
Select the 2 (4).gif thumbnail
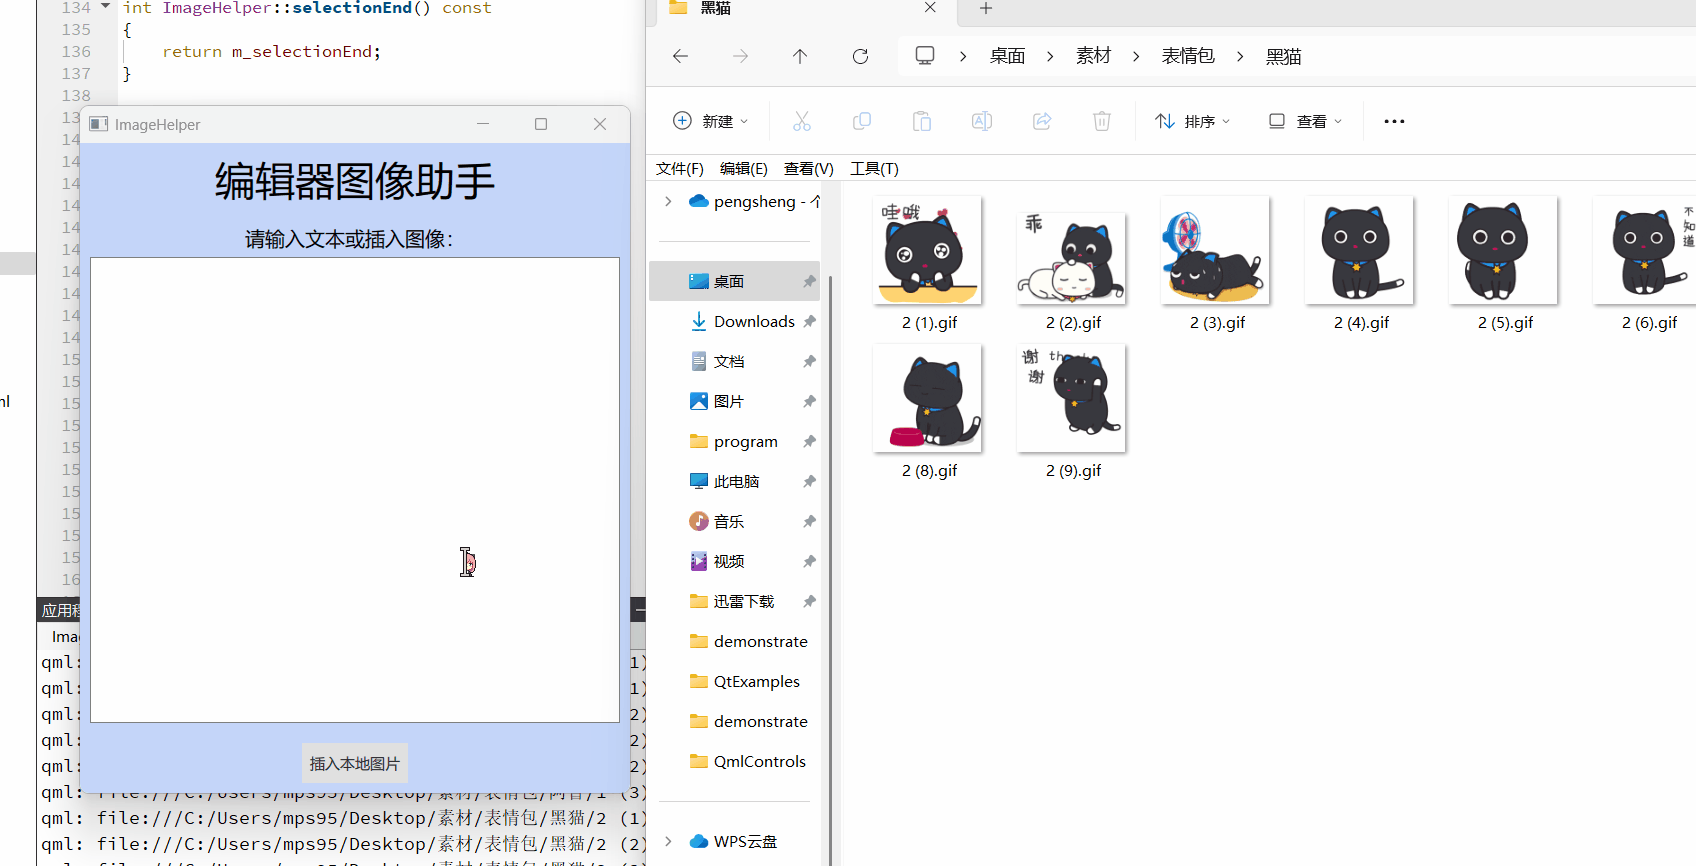1359,250
